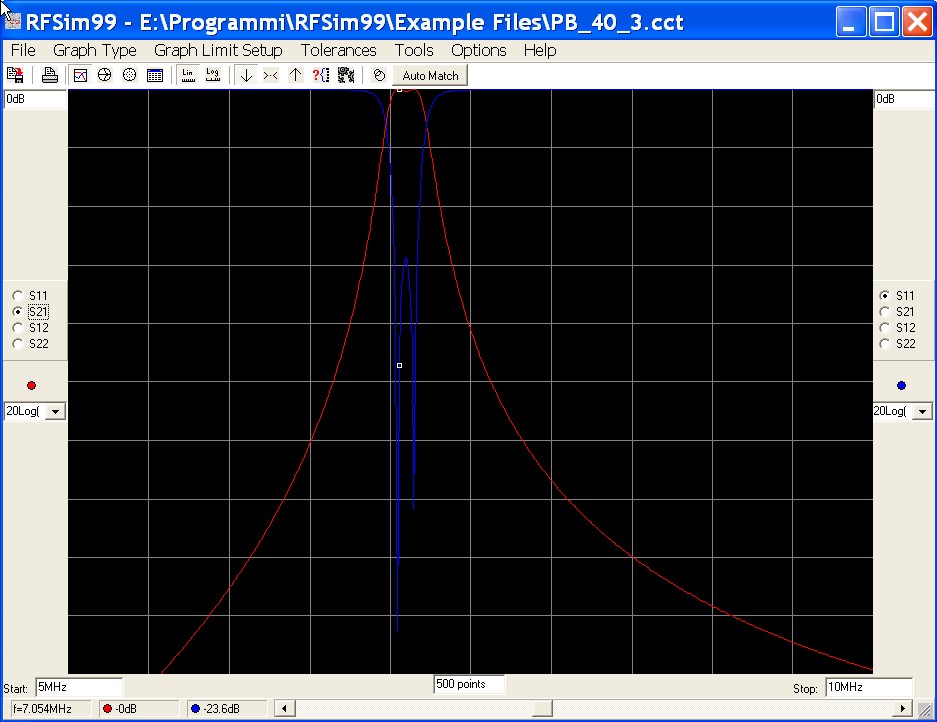Screen dimensions: 937x722
Task: Click the Auto Match button
Action: point(430,76)
